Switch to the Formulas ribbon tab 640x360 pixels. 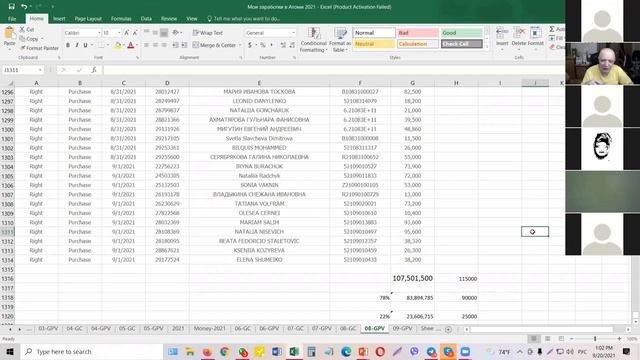(x=121, y=19)
